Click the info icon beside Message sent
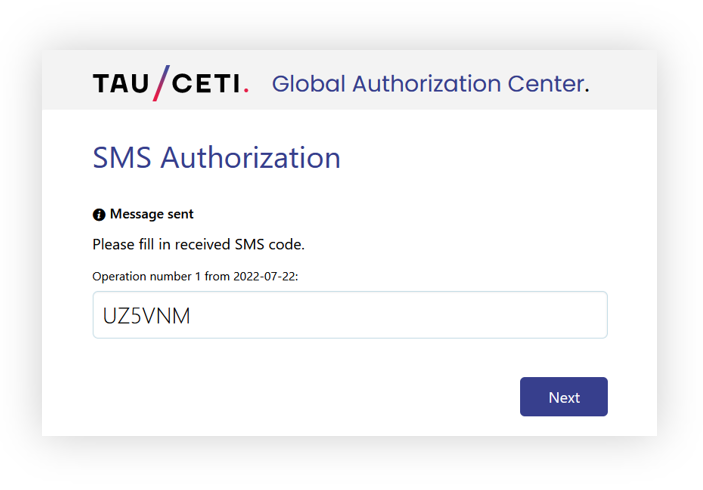 click(x=99, y=215)
